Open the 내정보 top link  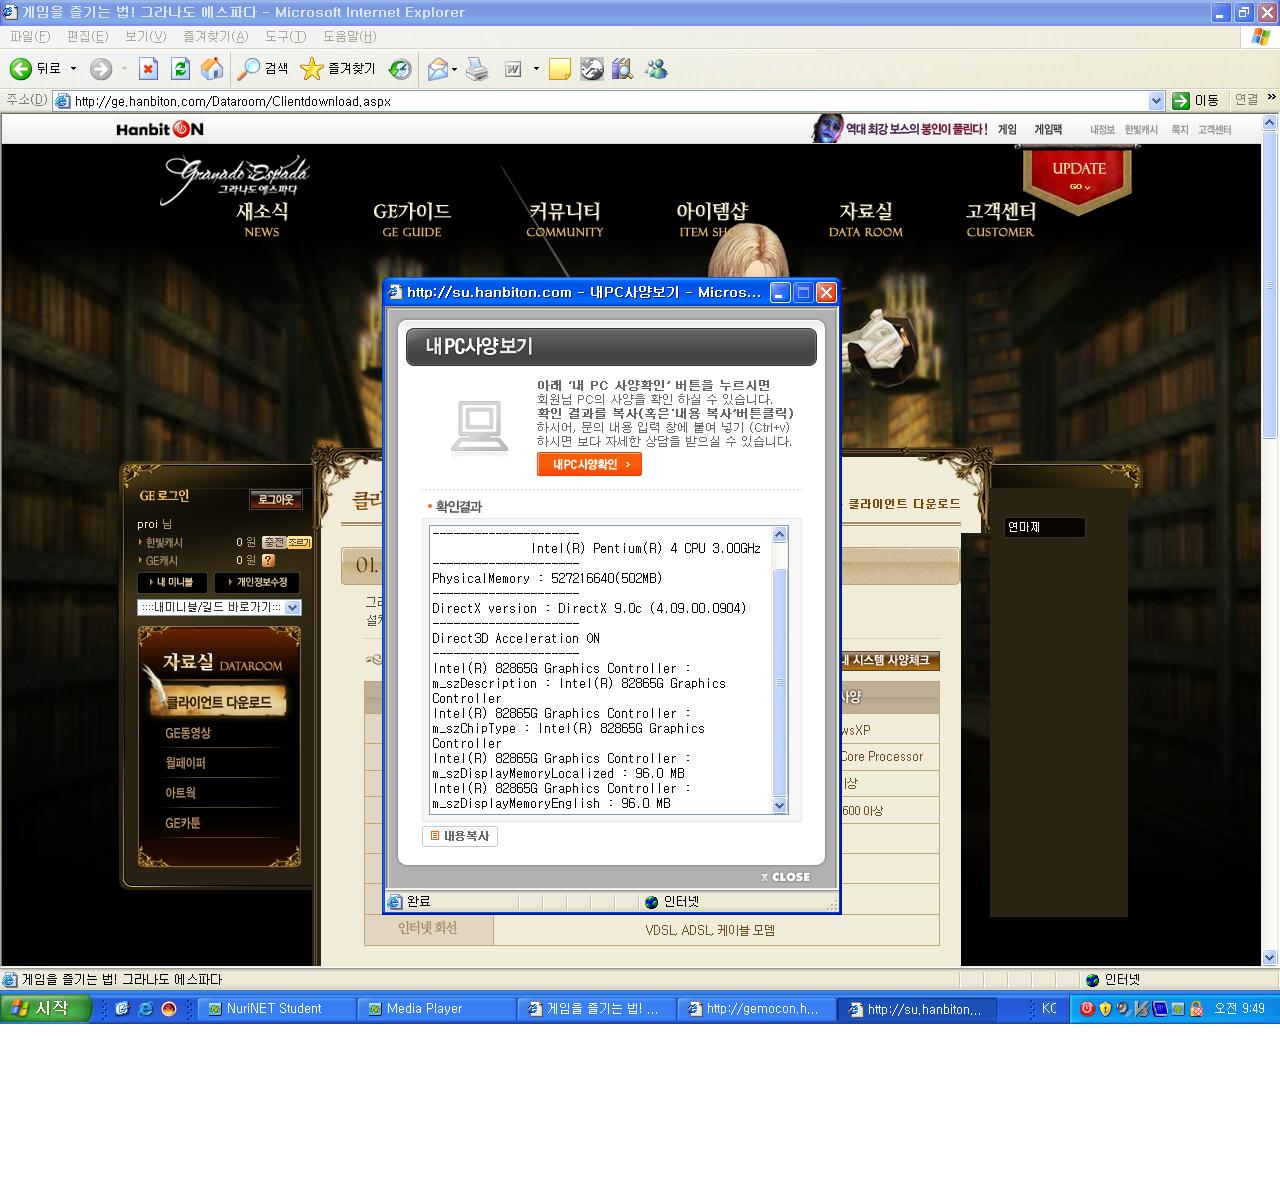pyautogui.click(x=1102, y=130)
